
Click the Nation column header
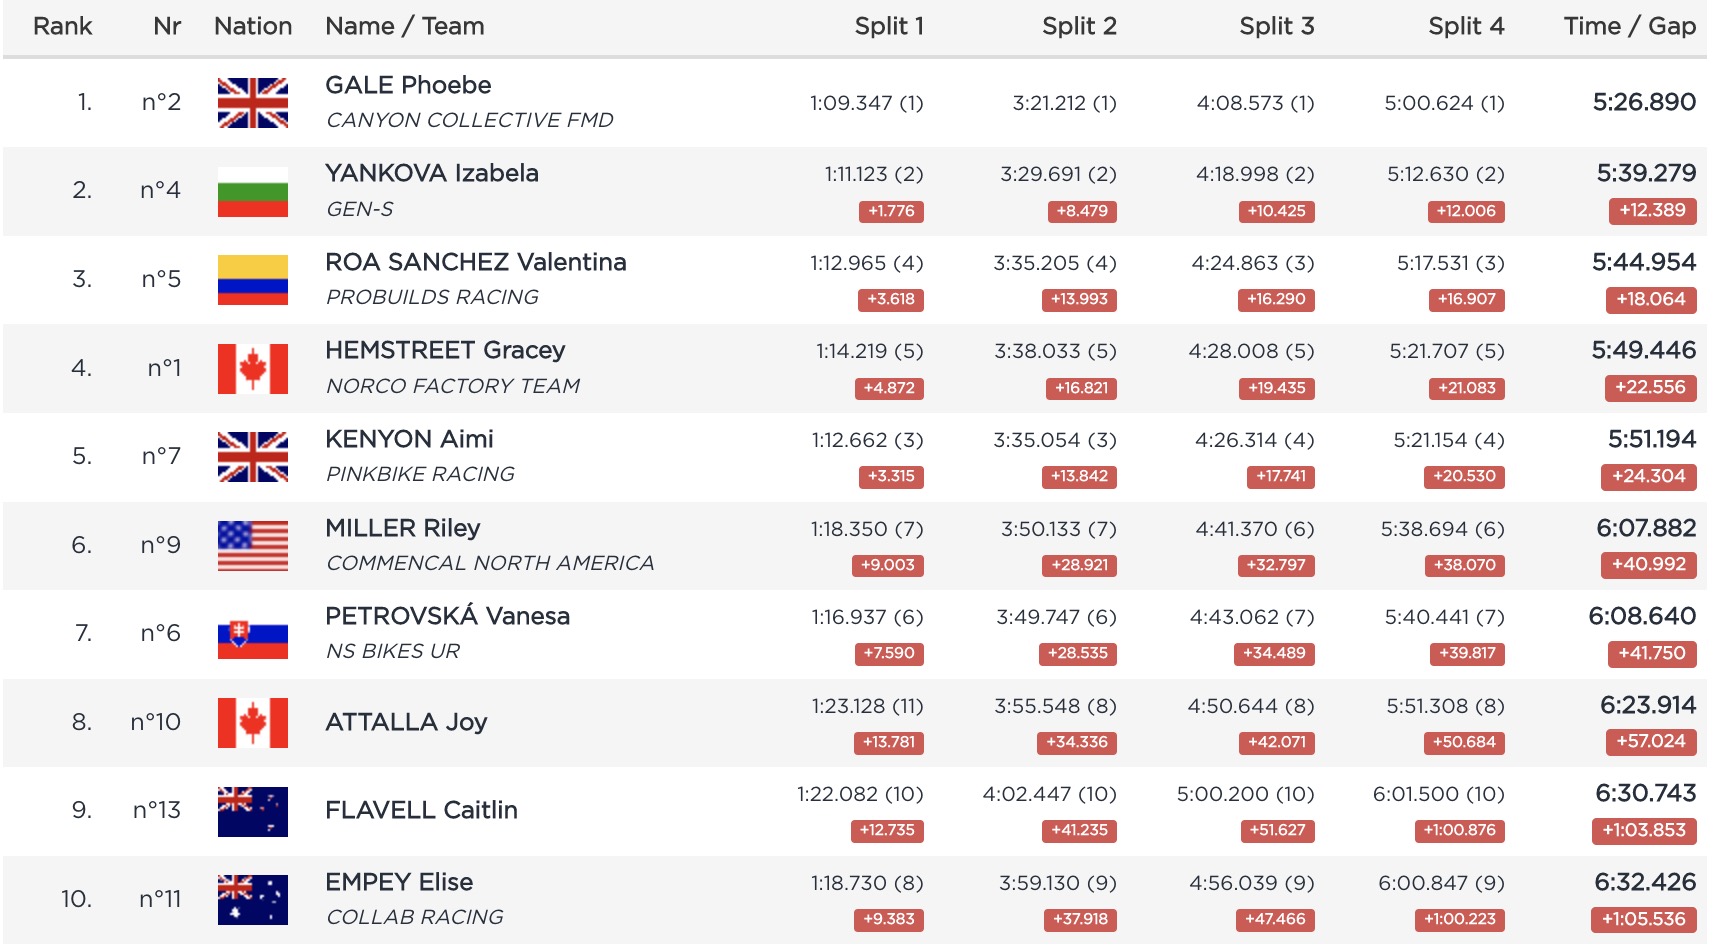(x=253, y=26)
